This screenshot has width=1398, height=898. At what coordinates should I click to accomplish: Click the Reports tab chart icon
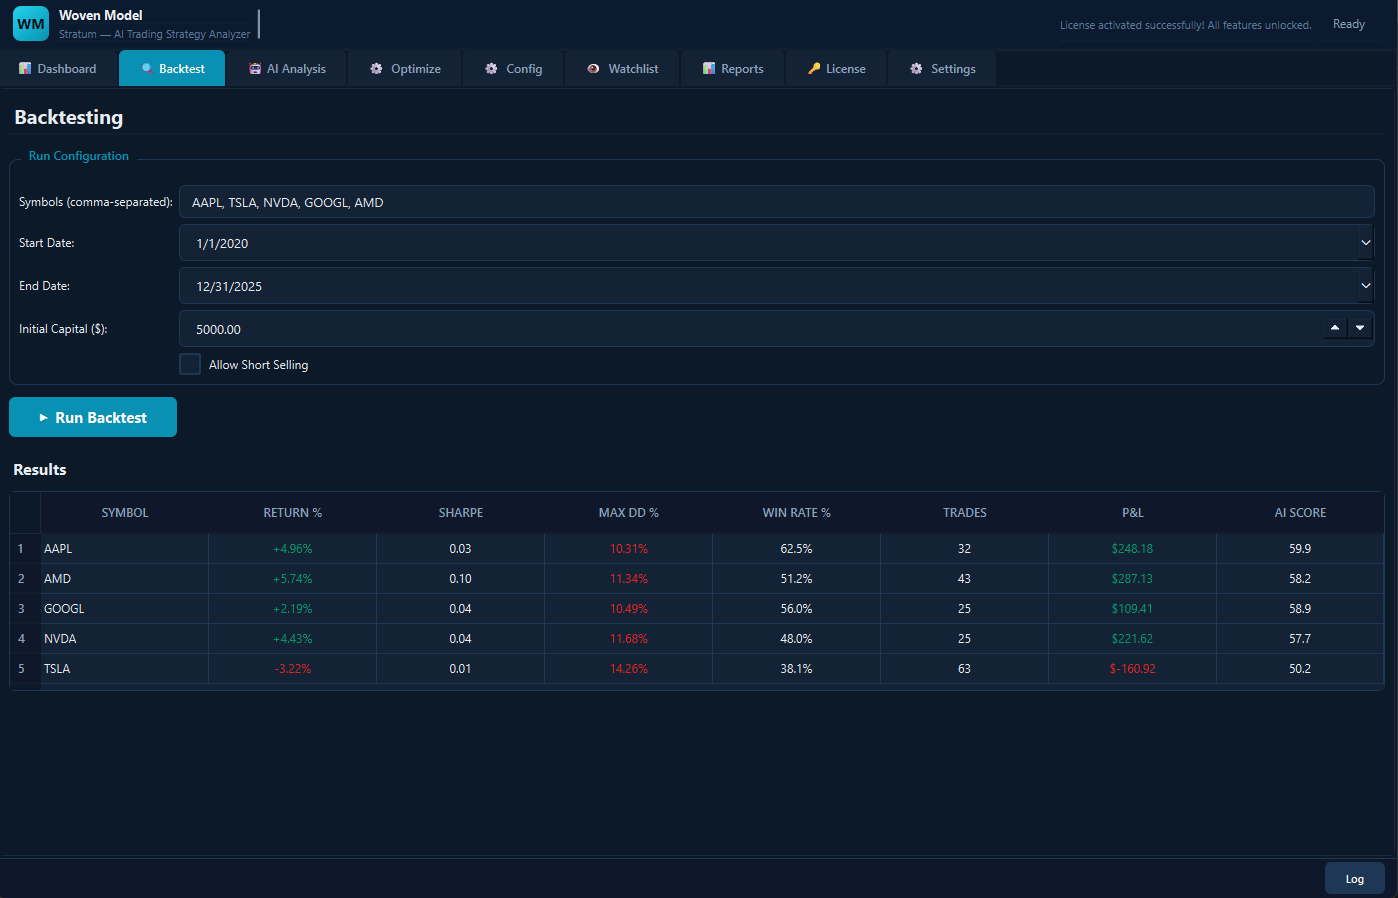pyautogui.click(x=709, y=69)
